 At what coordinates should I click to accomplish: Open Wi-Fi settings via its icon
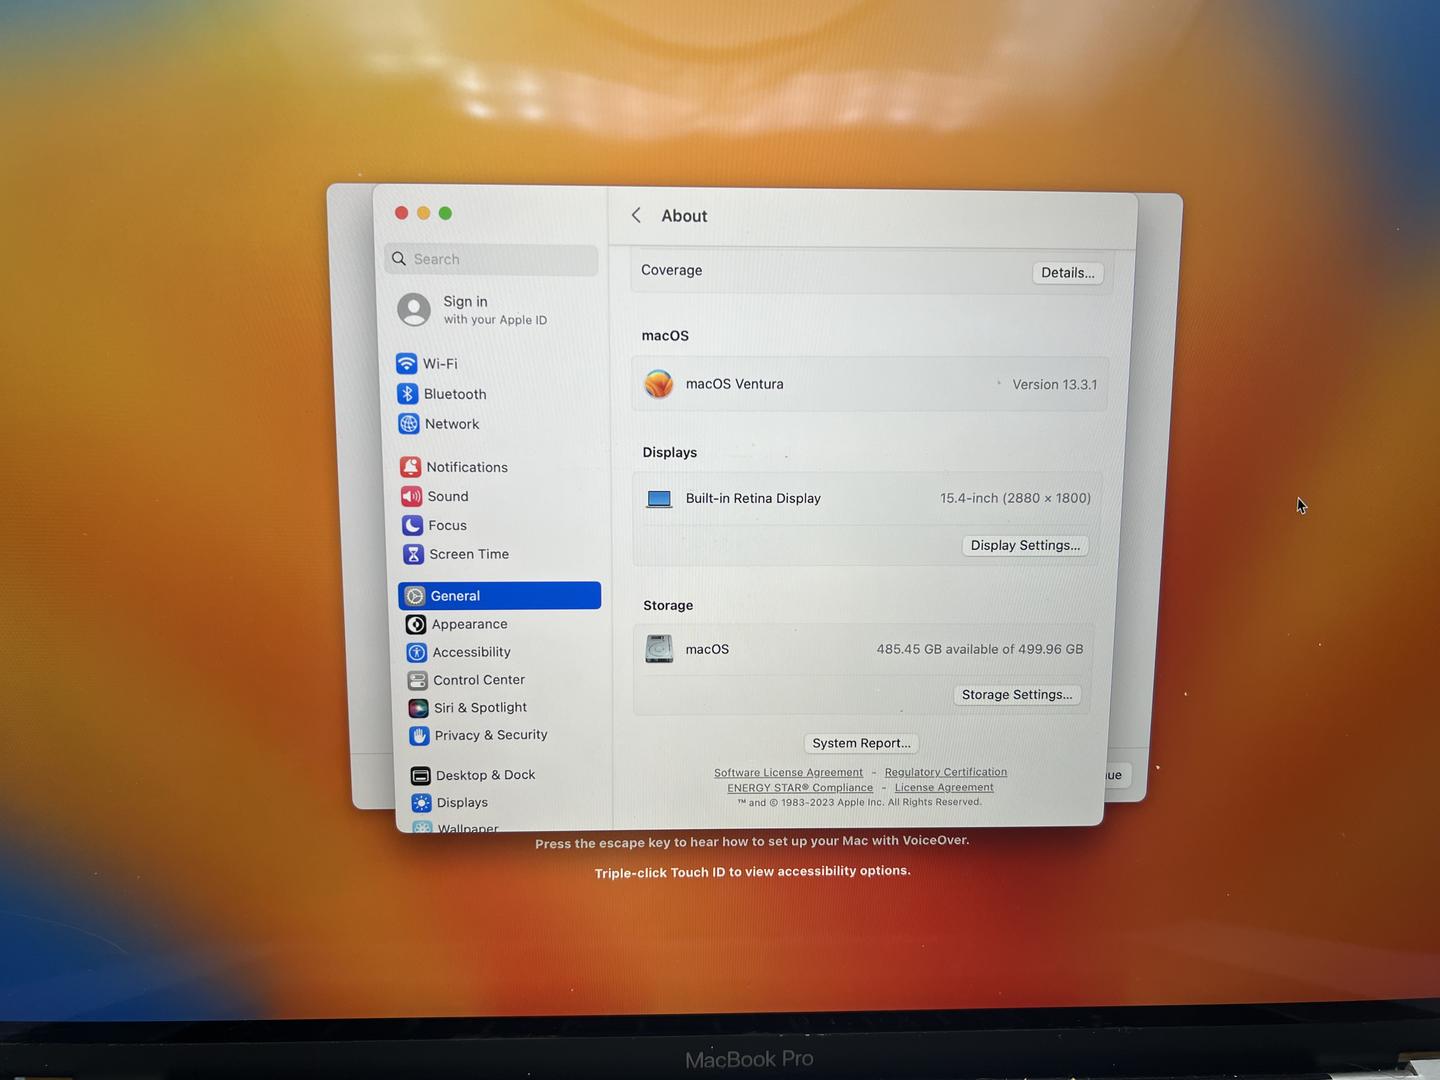tap(406, 363)
